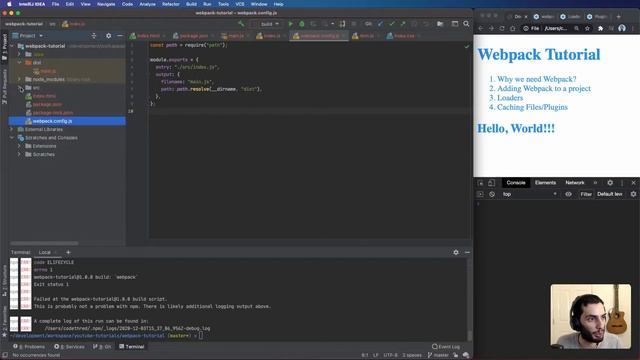This screenshot has width=640, height=360.
Task: Click the Debug bug icon in the toolbar
Action: (x=302, y=24)
